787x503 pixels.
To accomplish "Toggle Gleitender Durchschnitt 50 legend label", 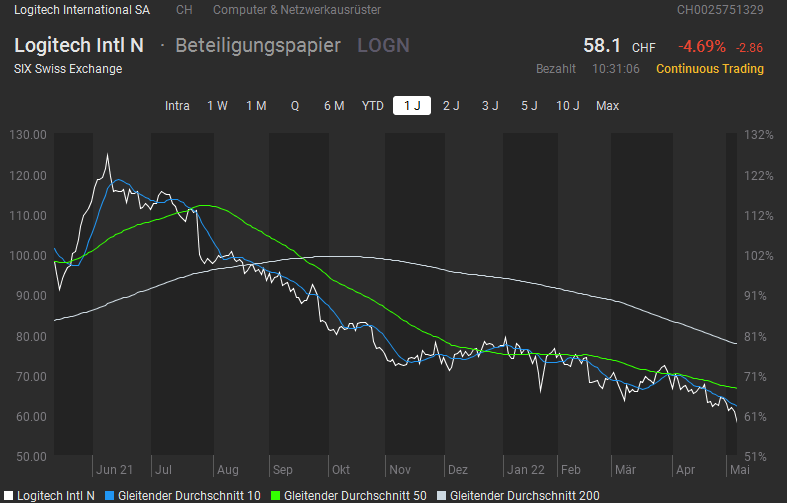I will [355, 496].
